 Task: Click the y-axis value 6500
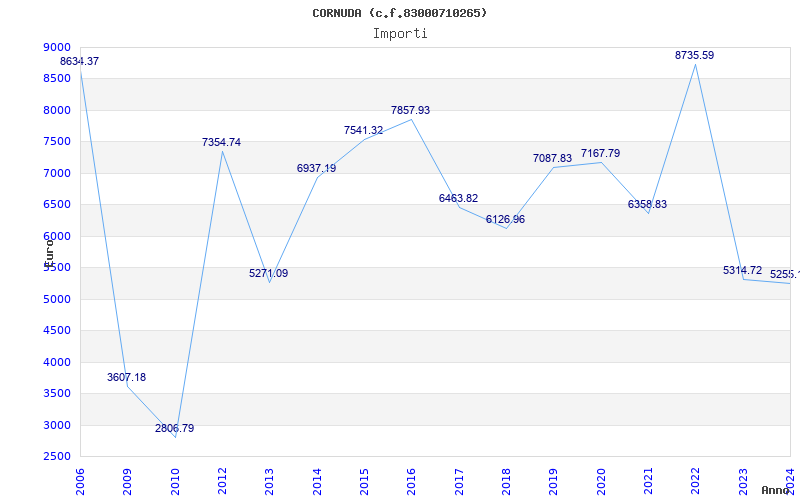click(x=57, y=205)
